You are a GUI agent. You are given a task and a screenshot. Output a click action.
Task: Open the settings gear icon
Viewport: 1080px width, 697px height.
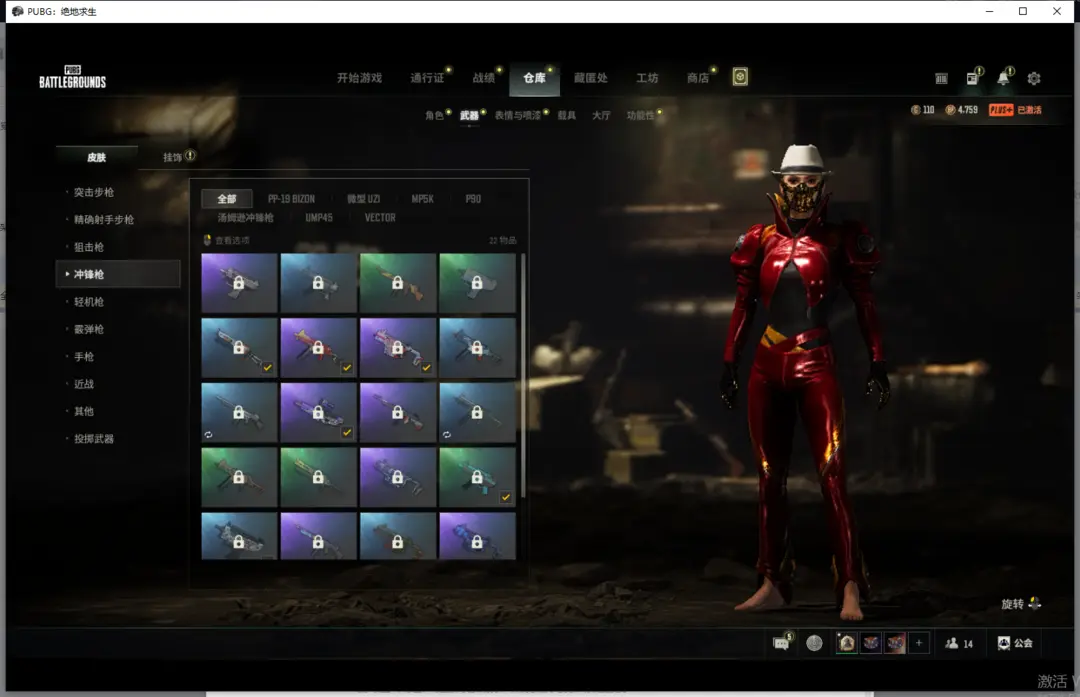(1033, 79)
